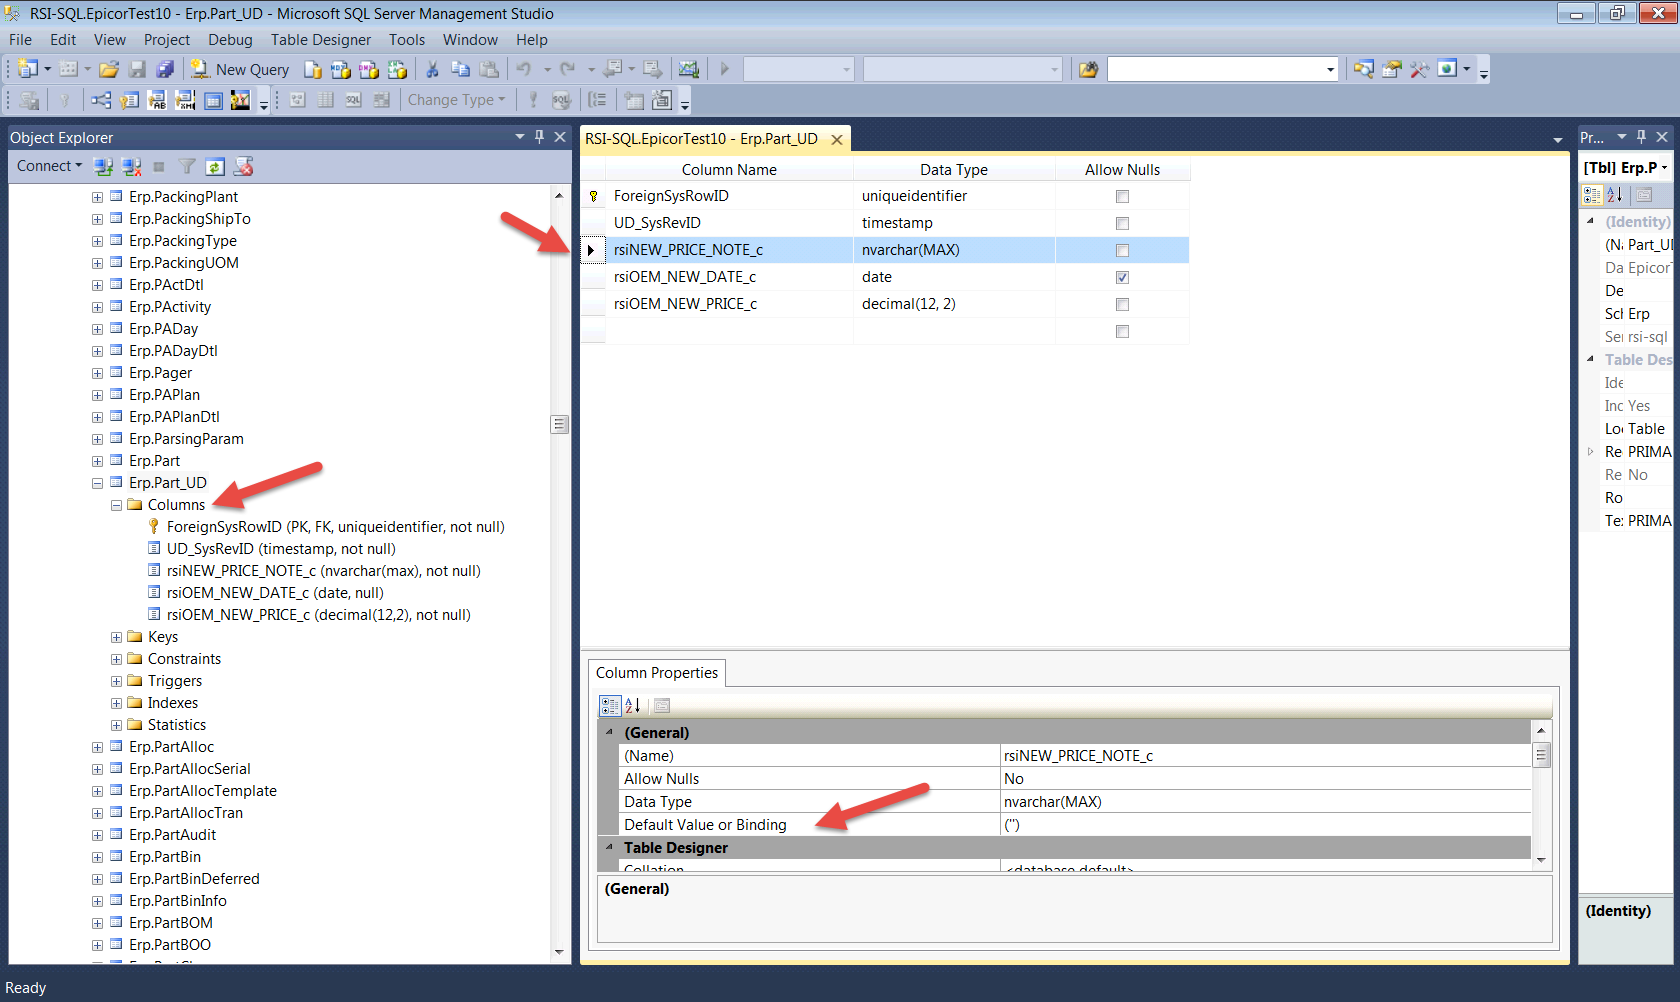Click the Refresh icon in Object Explorer toolbar
Viewport: 1680px width, 1002px height.
pos(215,166)
